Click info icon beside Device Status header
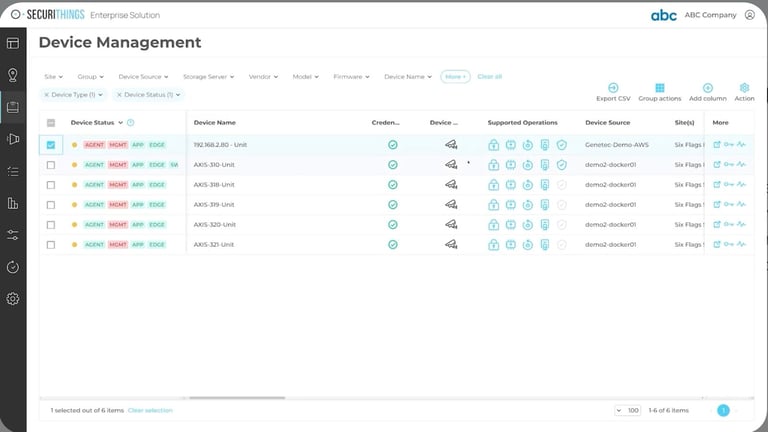This screenshot has width=768, height=432. (130, 122)
